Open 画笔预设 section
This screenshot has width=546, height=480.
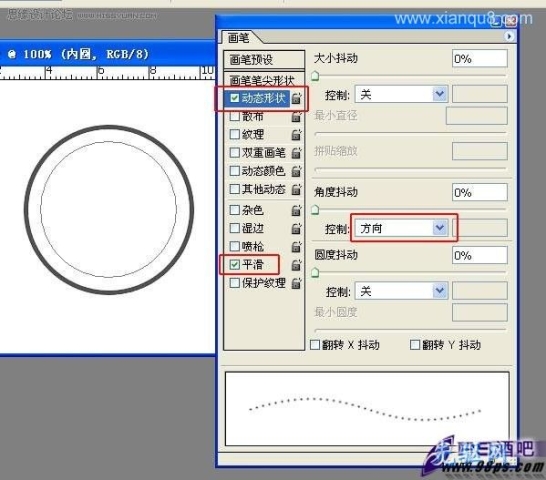264,60
